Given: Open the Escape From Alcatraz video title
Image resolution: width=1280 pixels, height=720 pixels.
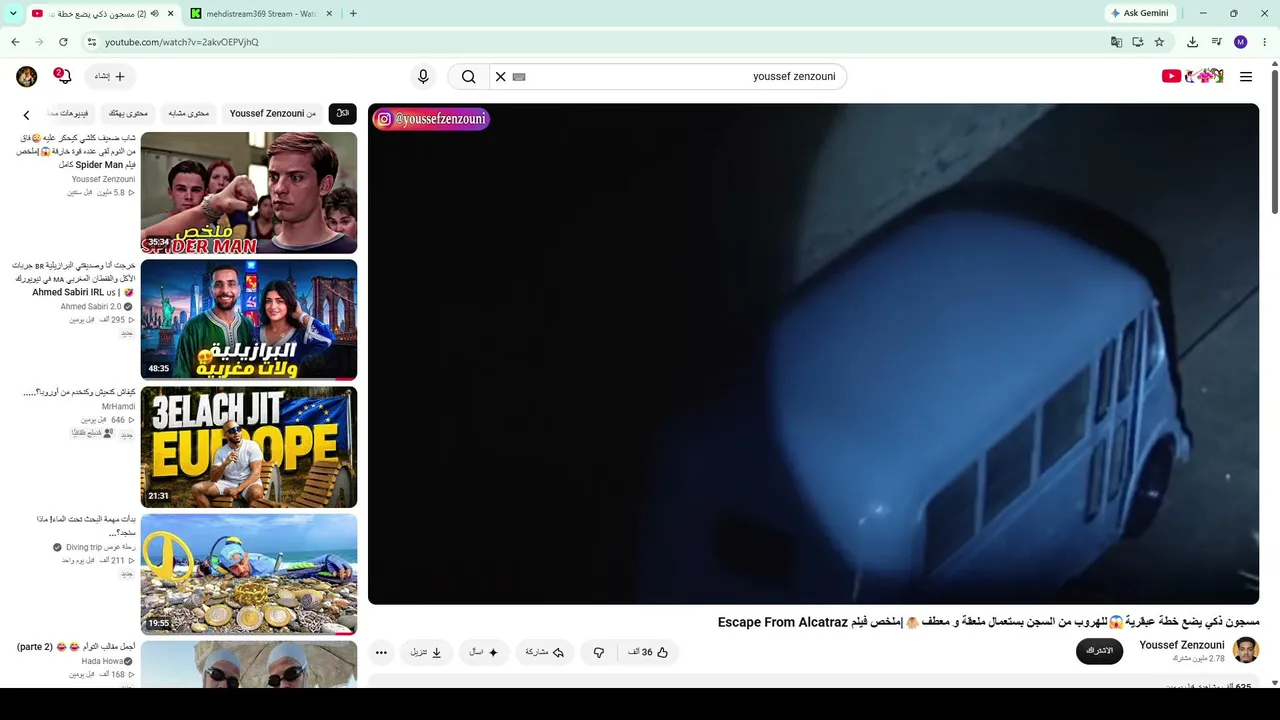Looking at the screenshot, I should click(988, 622).
